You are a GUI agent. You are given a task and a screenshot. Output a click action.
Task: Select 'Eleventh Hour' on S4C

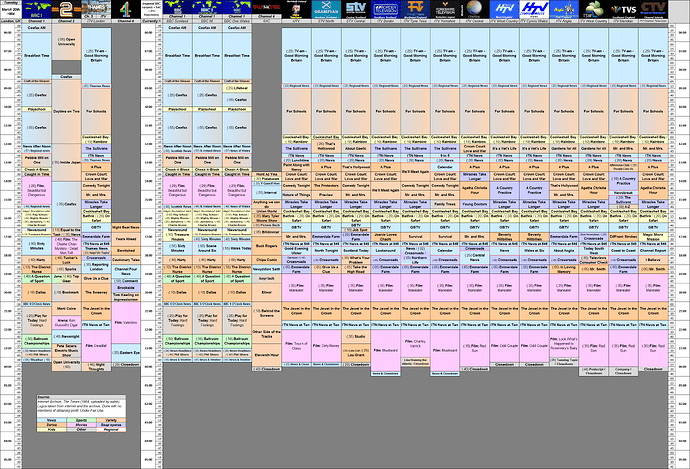(x=266, y=355)
